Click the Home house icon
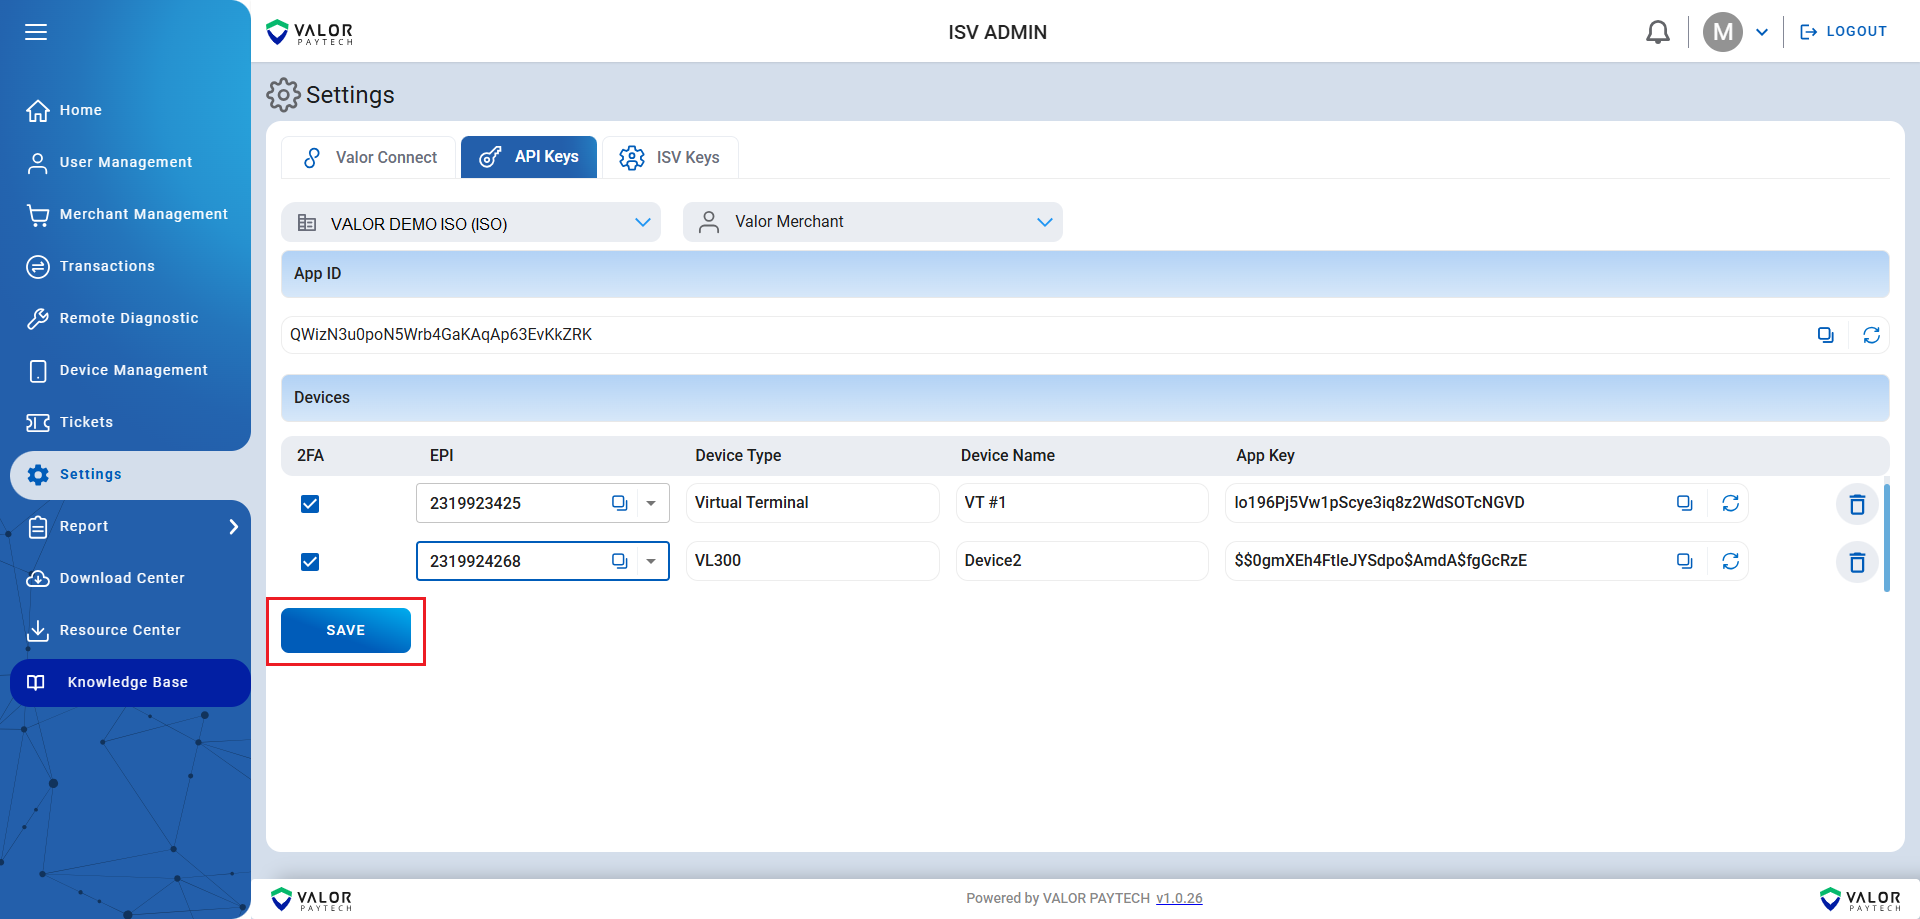The height and width of the screenshot is (919, 1920). [x=38, y=110]
